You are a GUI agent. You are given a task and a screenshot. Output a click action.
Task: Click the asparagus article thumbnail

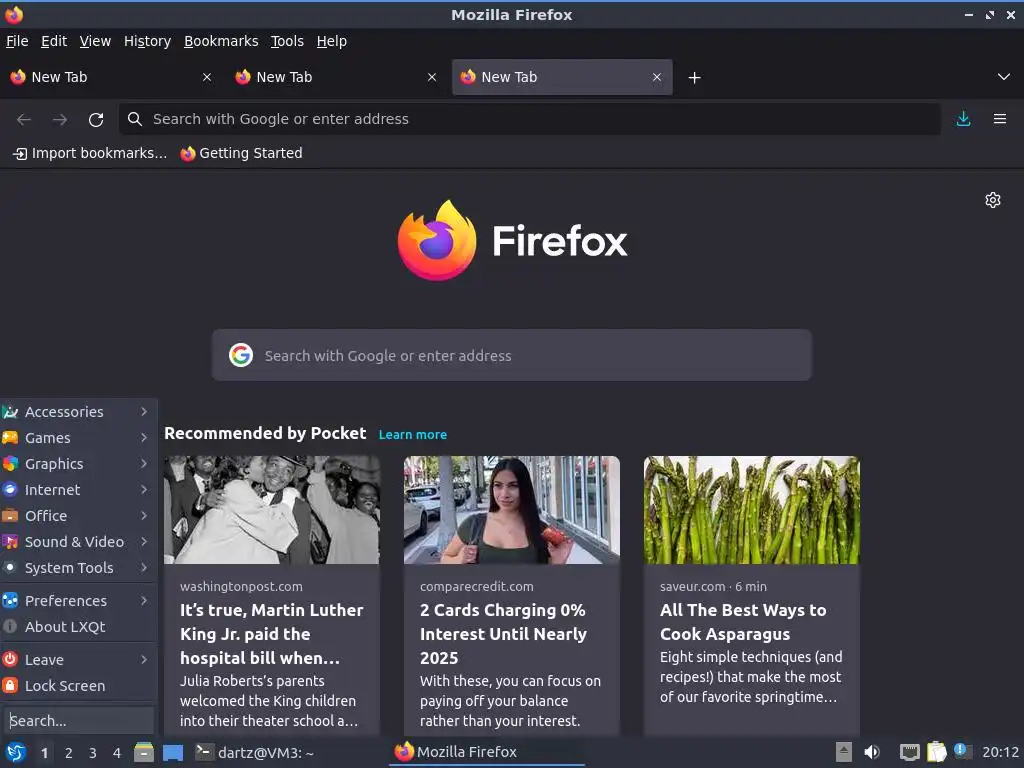[x=752, y=510]
